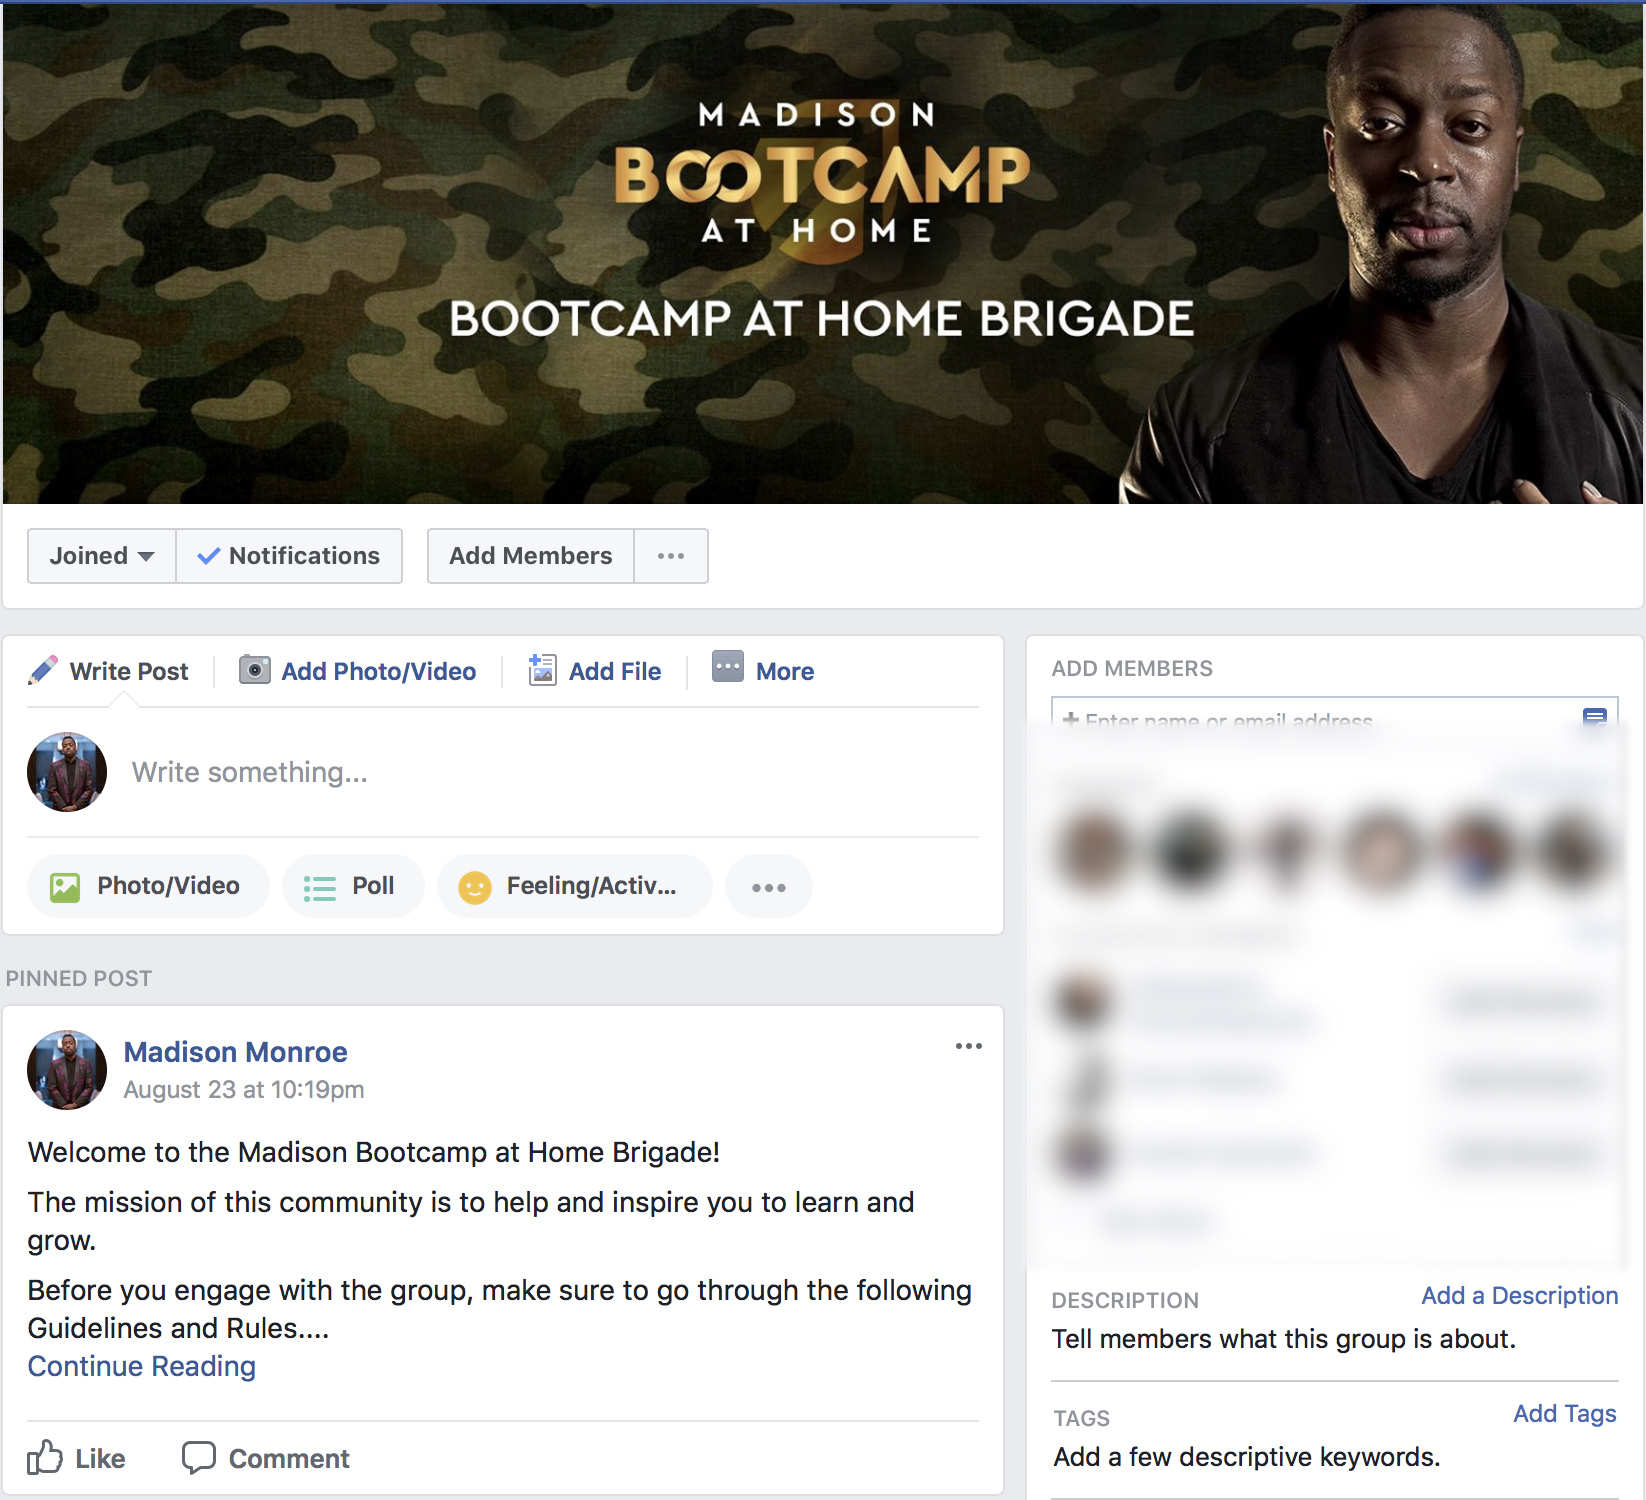1646x1500 pixels.
Task: Toggle the Notifications checkmark button
Action: coord(289,556)
